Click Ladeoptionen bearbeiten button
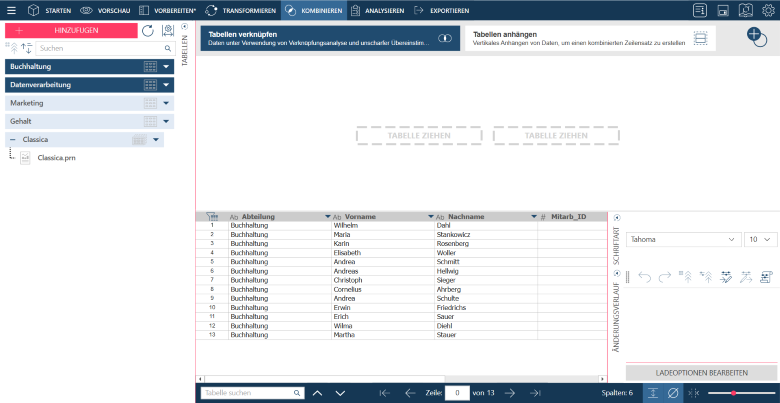Screen dimensions: 780x403 point(701,372)
